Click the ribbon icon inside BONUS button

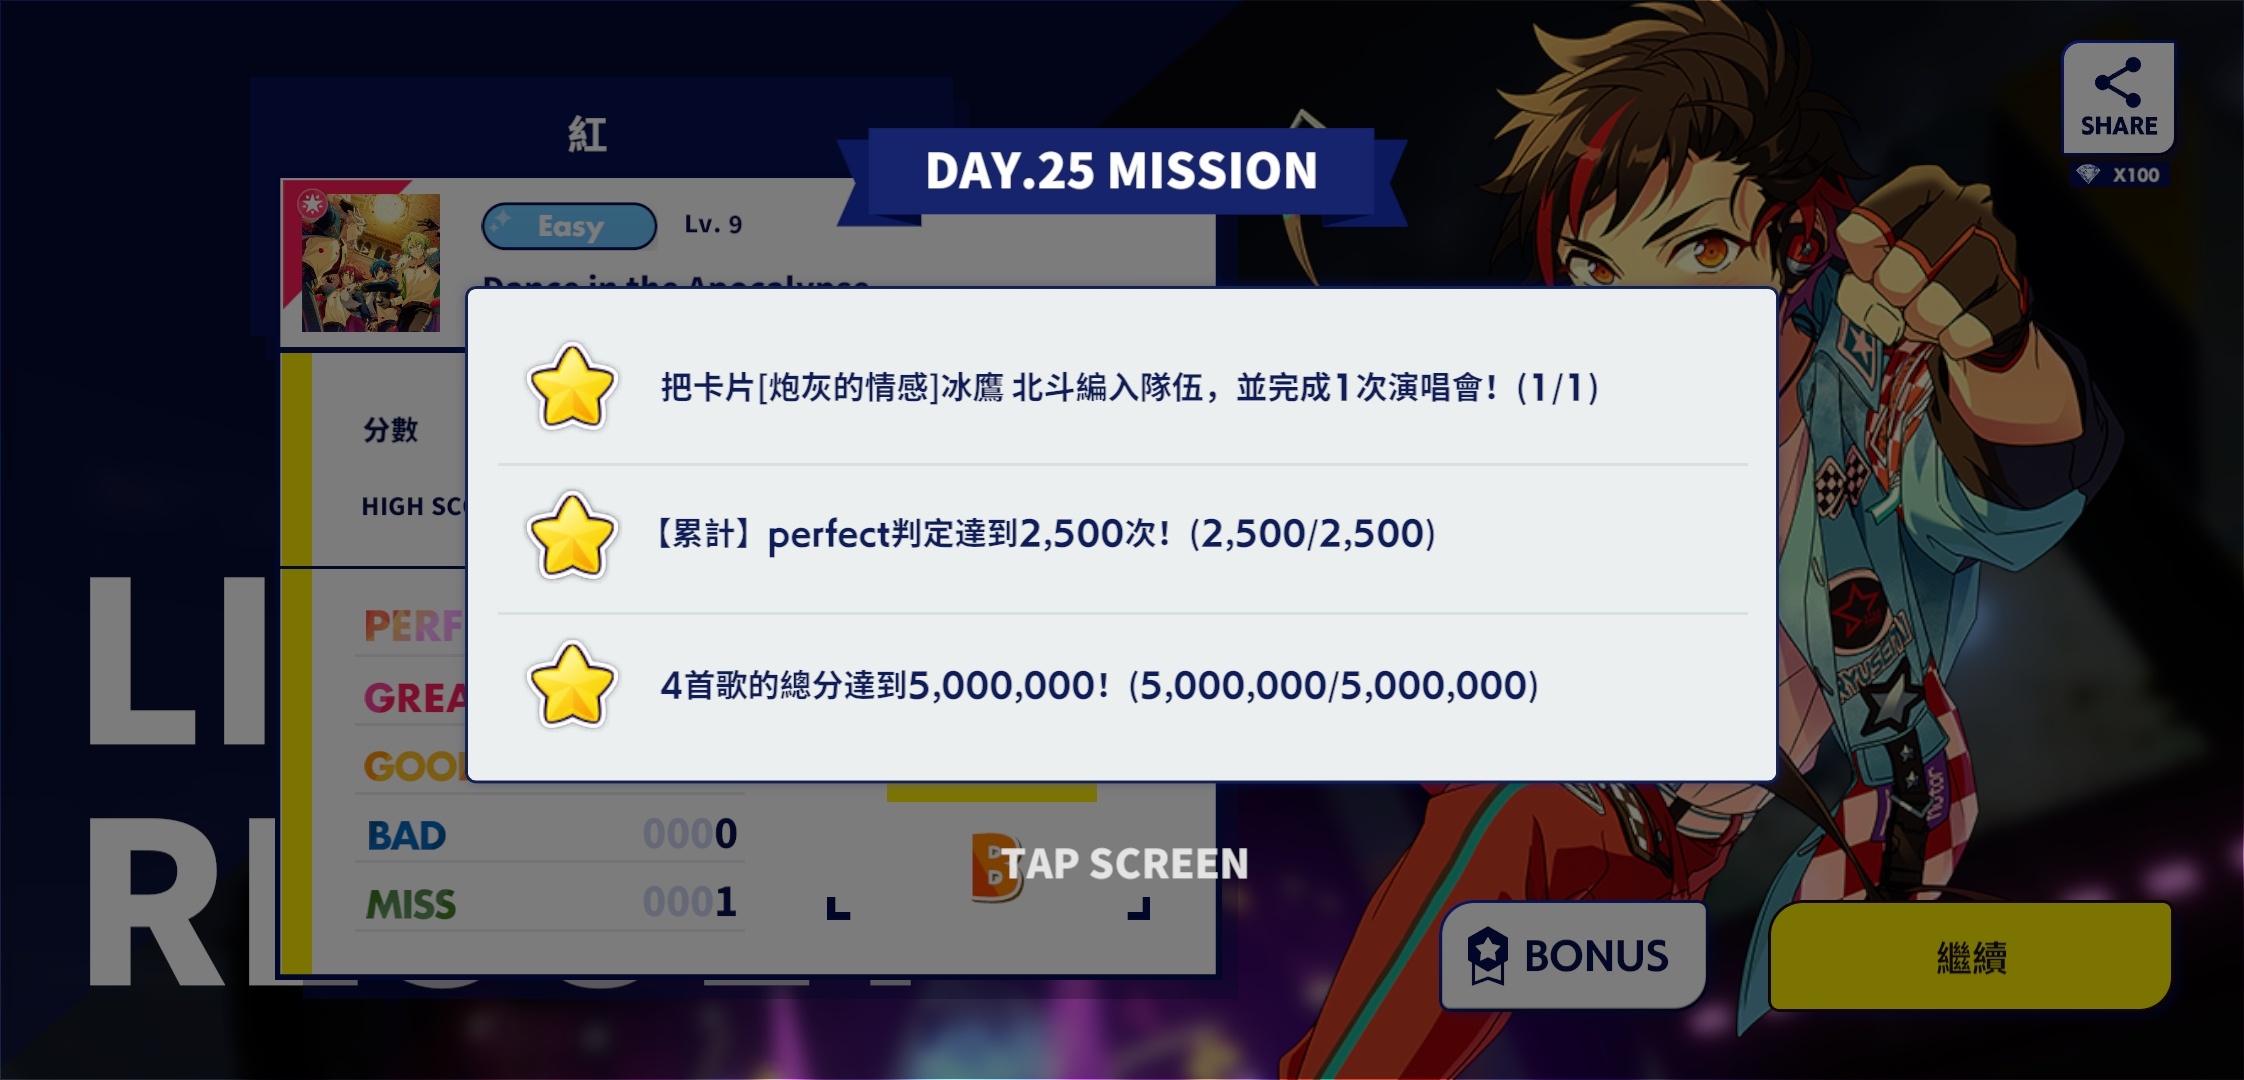(1487, 956)
